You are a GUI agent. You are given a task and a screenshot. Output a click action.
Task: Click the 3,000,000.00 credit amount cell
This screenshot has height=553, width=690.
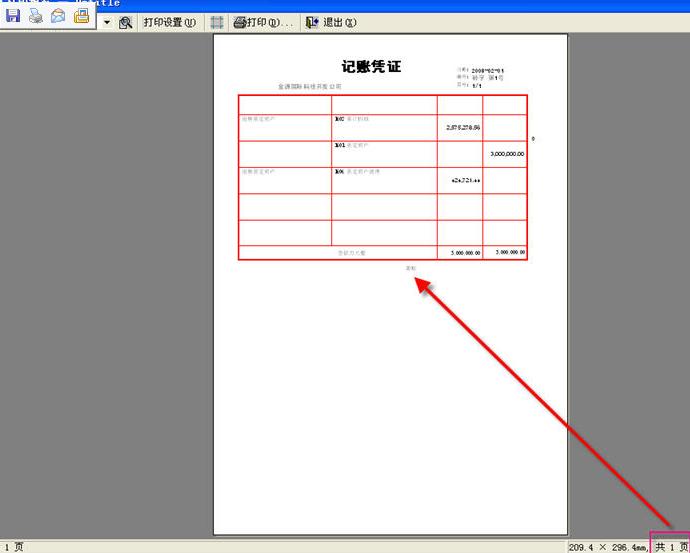(507, 154)
